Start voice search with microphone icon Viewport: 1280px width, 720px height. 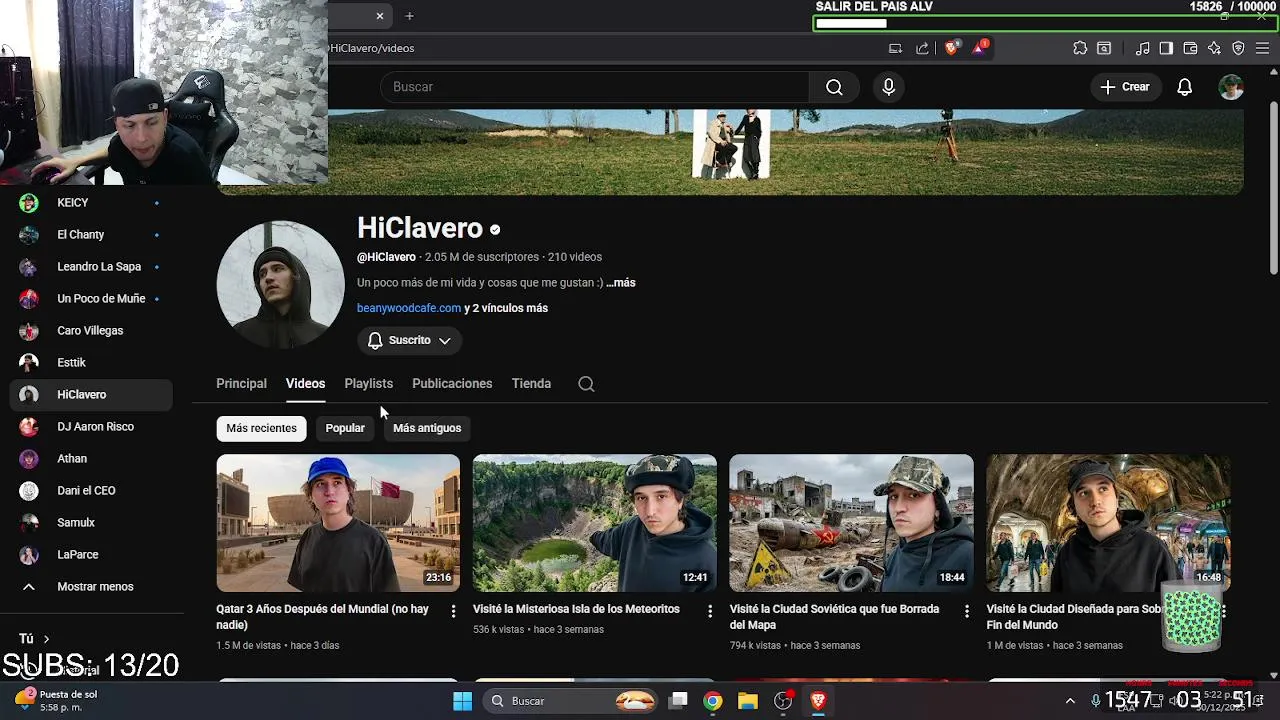888,87
